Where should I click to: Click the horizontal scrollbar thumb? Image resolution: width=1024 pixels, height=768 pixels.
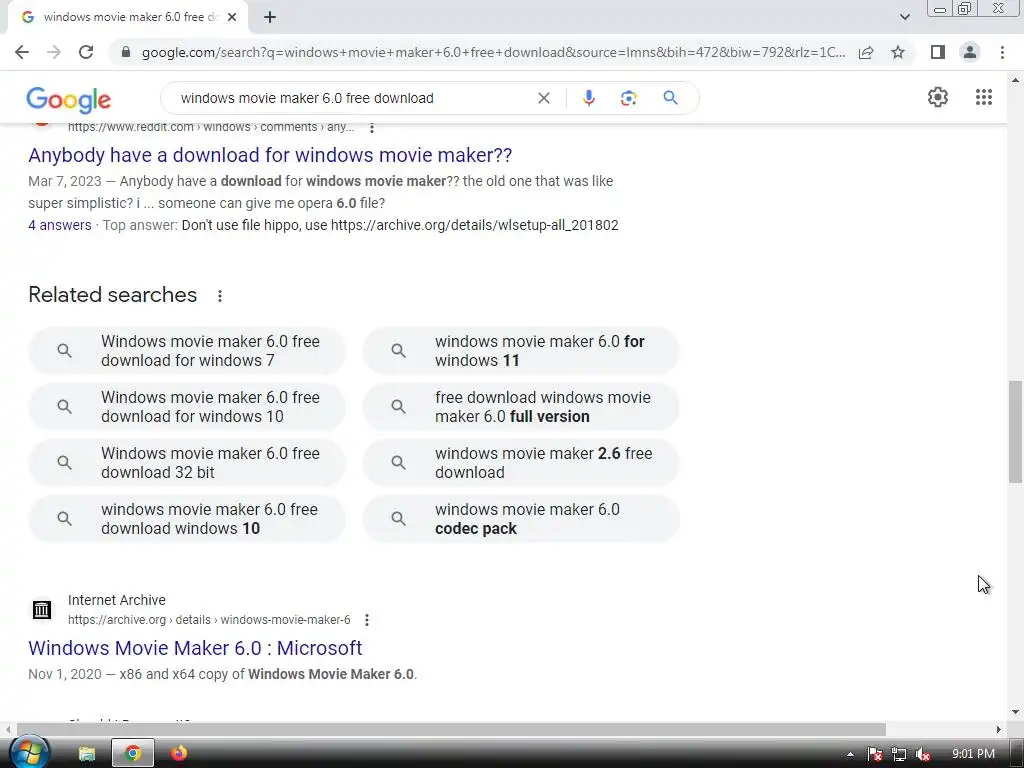451,729
